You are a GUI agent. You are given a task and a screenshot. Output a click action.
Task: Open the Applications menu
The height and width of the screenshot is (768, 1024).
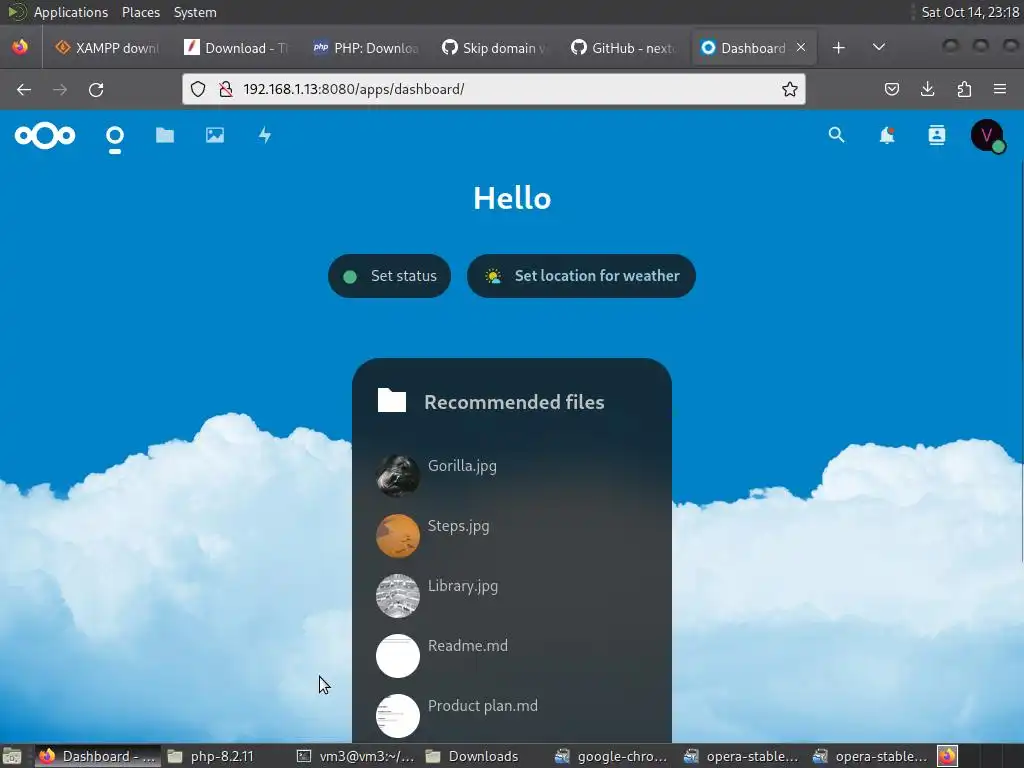point(71,12)
